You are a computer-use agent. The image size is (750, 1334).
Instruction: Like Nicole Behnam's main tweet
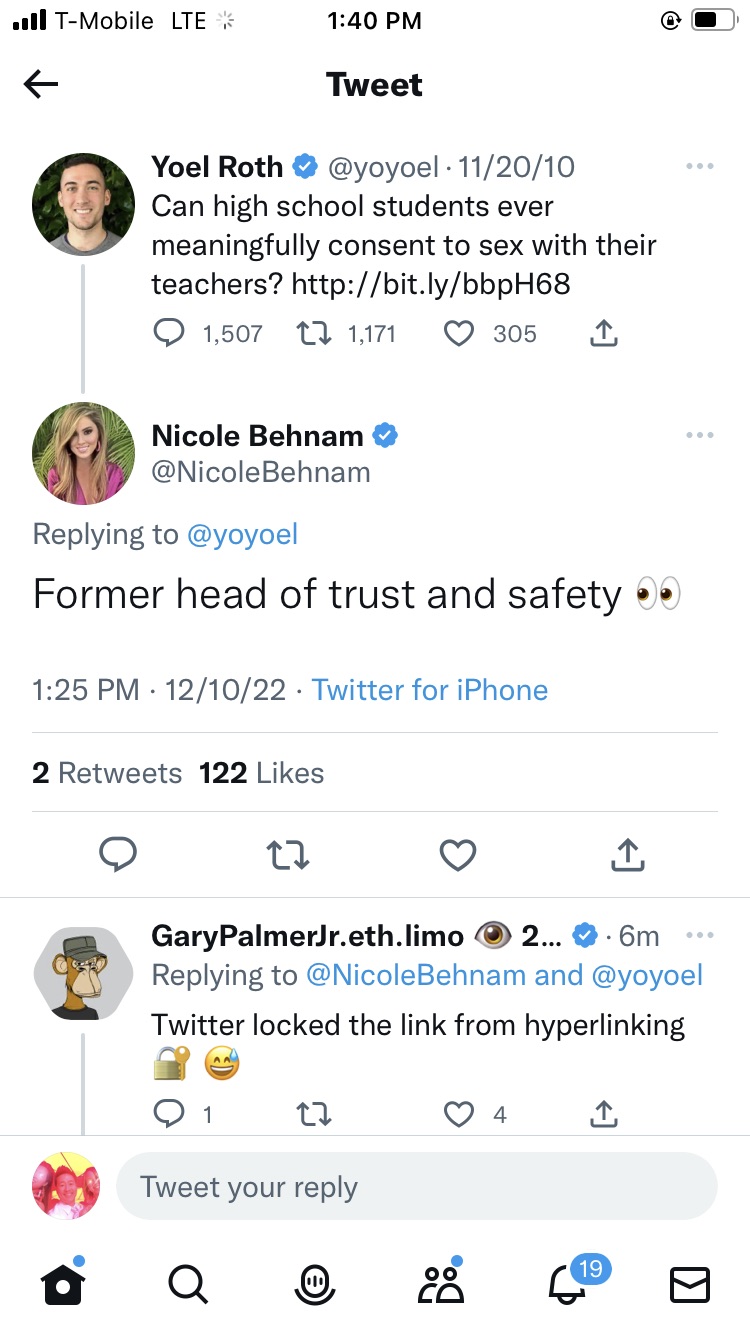pos(458,854)
